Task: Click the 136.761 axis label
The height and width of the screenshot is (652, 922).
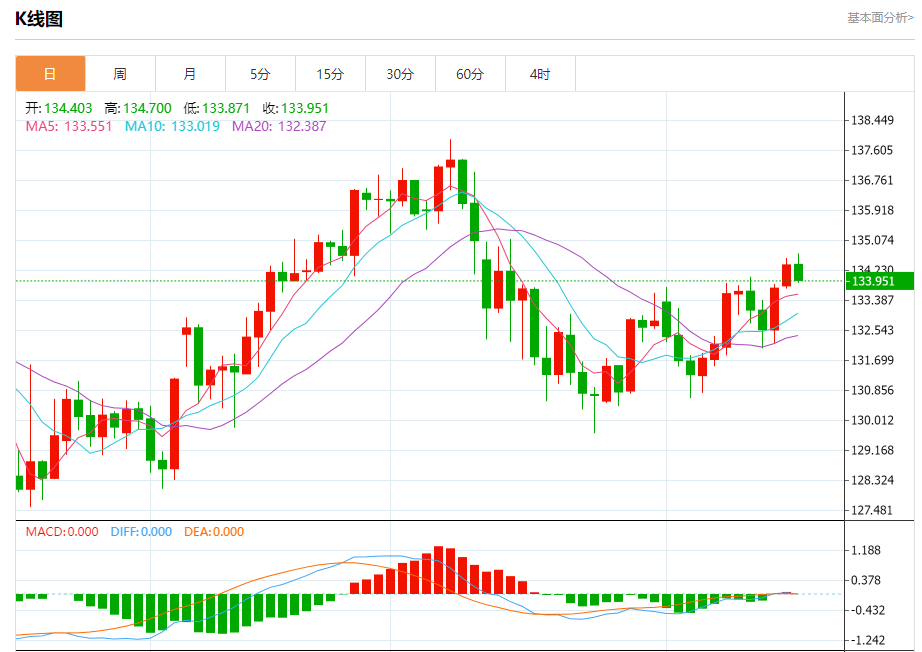Action: pos(873,180)
